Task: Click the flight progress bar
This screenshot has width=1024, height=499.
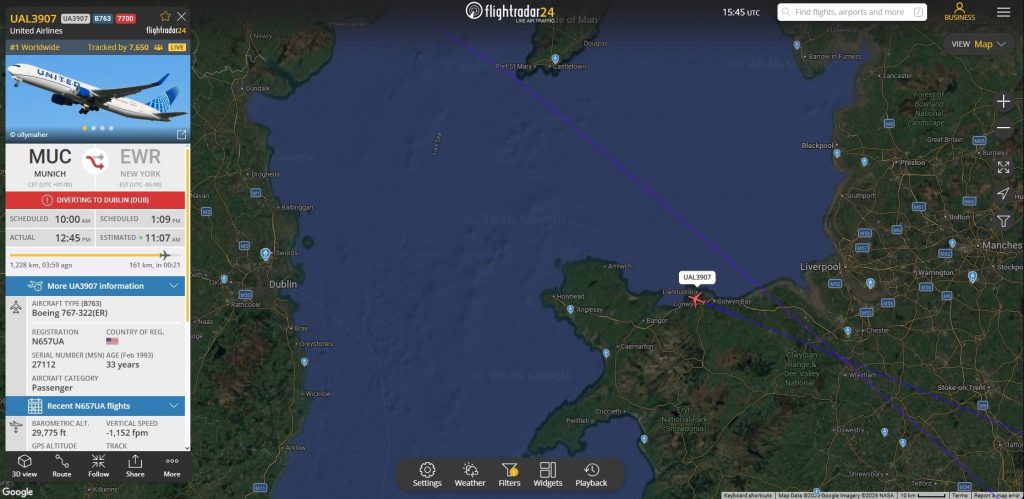Action: [x=95, y=255]
